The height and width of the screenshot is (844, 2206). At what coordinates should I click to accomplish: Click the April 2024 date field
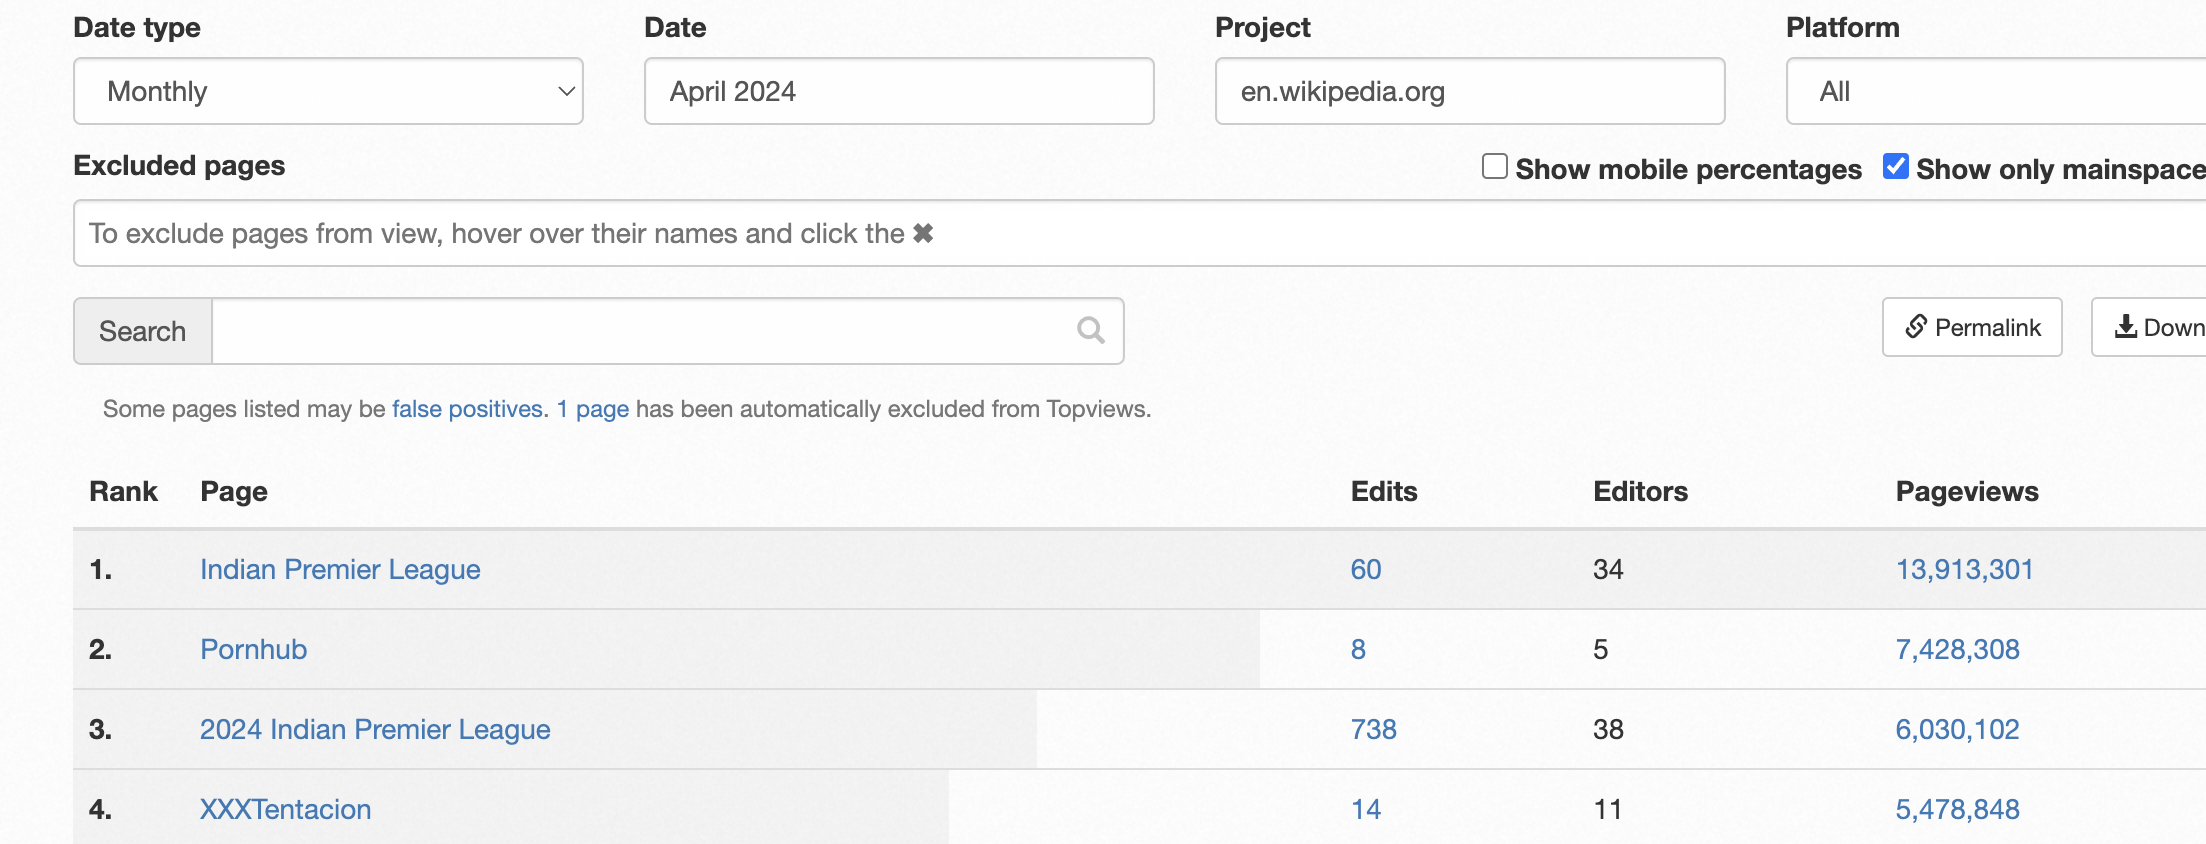tap(899, 91)
